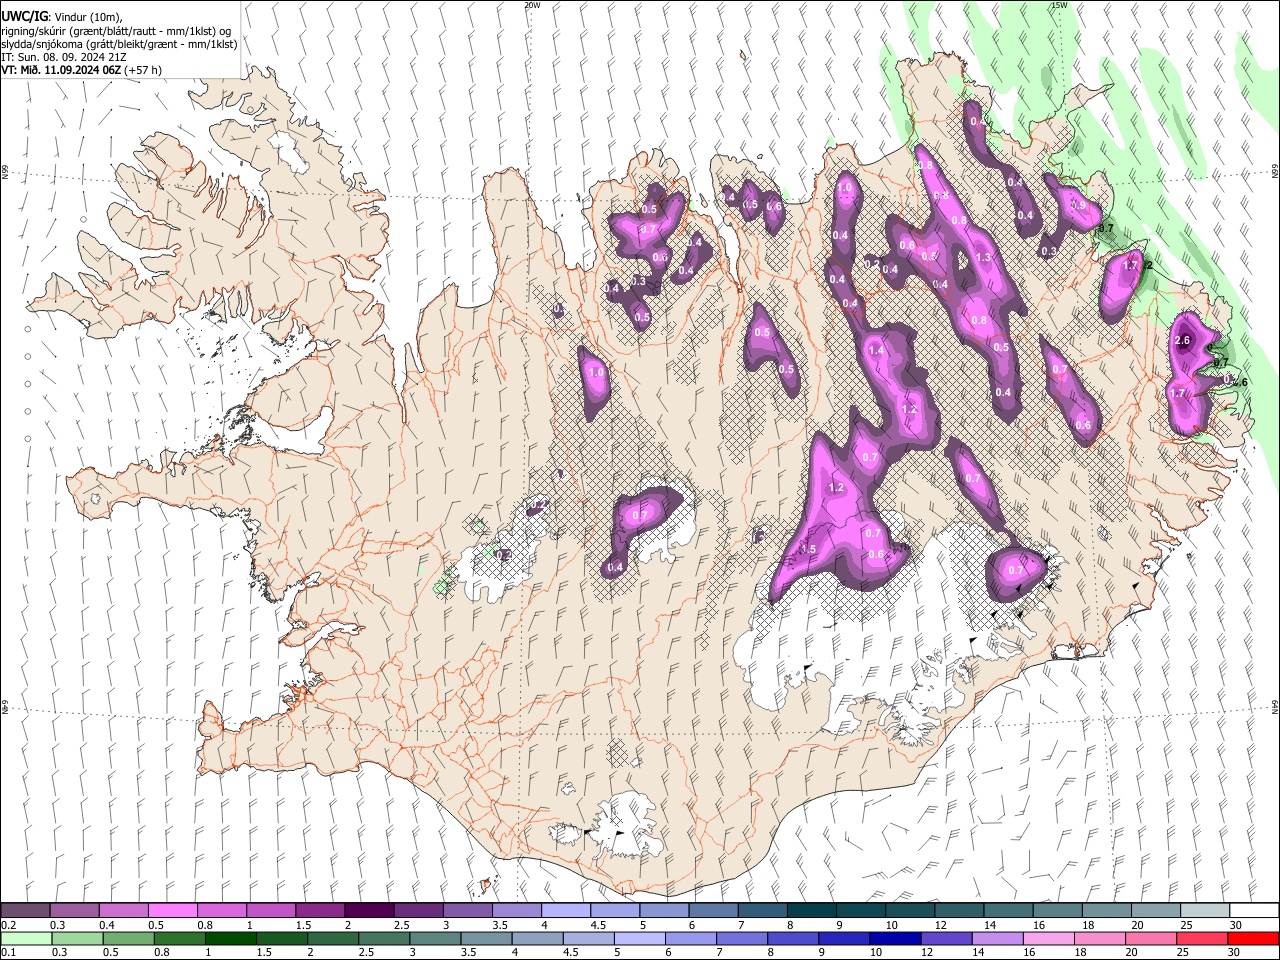Click the '0.2' label in the top legend row

coord(9,925)
